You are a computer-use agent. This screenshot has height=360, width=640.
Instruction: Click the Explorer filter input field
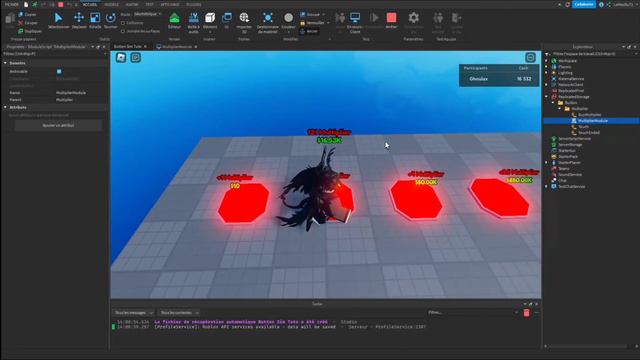tap(594, 54)
